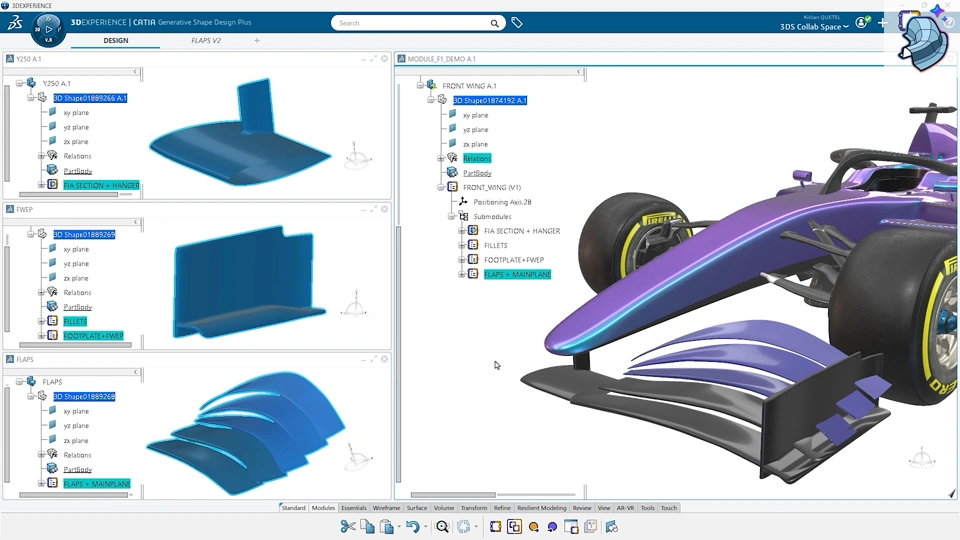Select xy plane in FWEP tree
960x540 pixels.
(x=76, y=249)
